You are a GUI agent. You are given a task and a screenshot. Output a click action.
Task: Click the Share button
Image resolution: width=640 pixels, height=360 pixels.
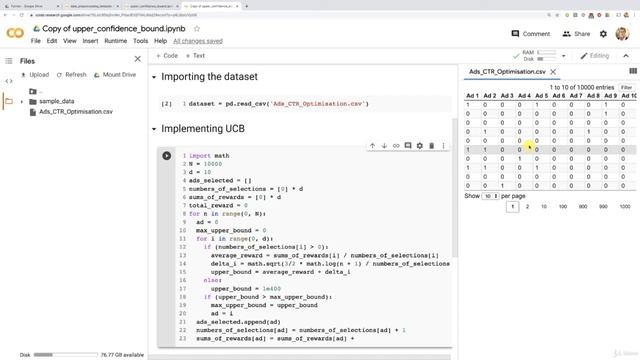[576, 34]
